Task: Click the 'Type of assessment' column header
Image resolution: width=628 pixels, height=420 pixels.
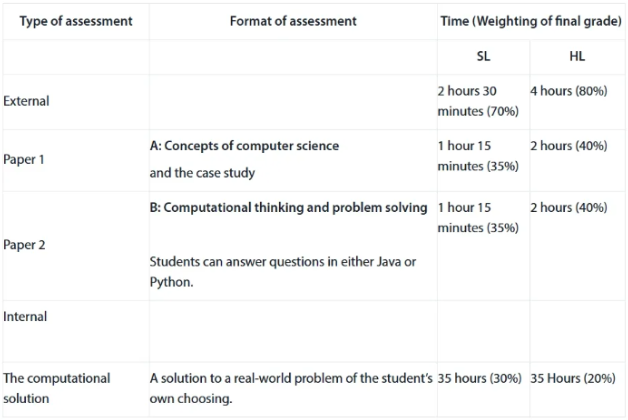Action: click(76, 21)
